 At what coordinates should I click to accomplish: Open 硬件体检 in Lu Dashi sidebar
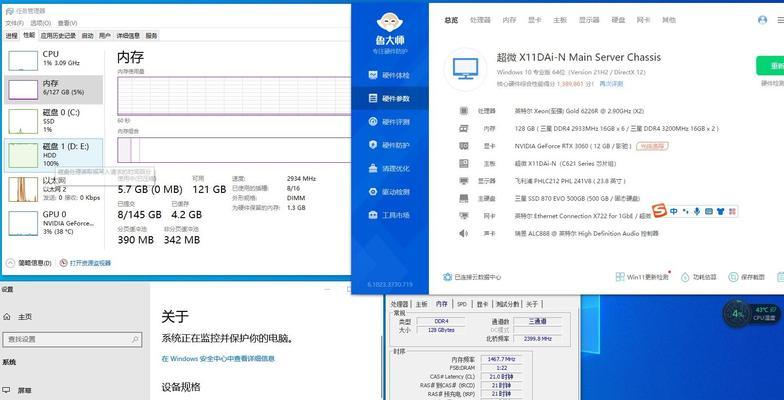(x=390, y=76)
